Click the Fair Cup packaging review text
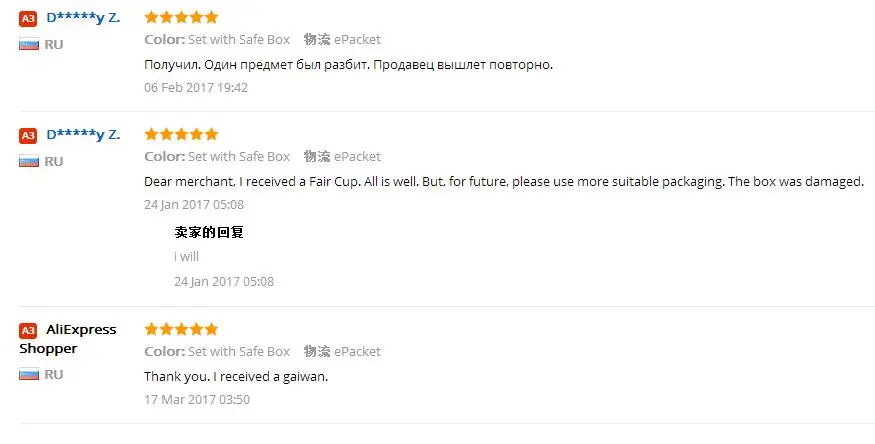This screenshot has width=875, height=444. (x=504, y=182)
